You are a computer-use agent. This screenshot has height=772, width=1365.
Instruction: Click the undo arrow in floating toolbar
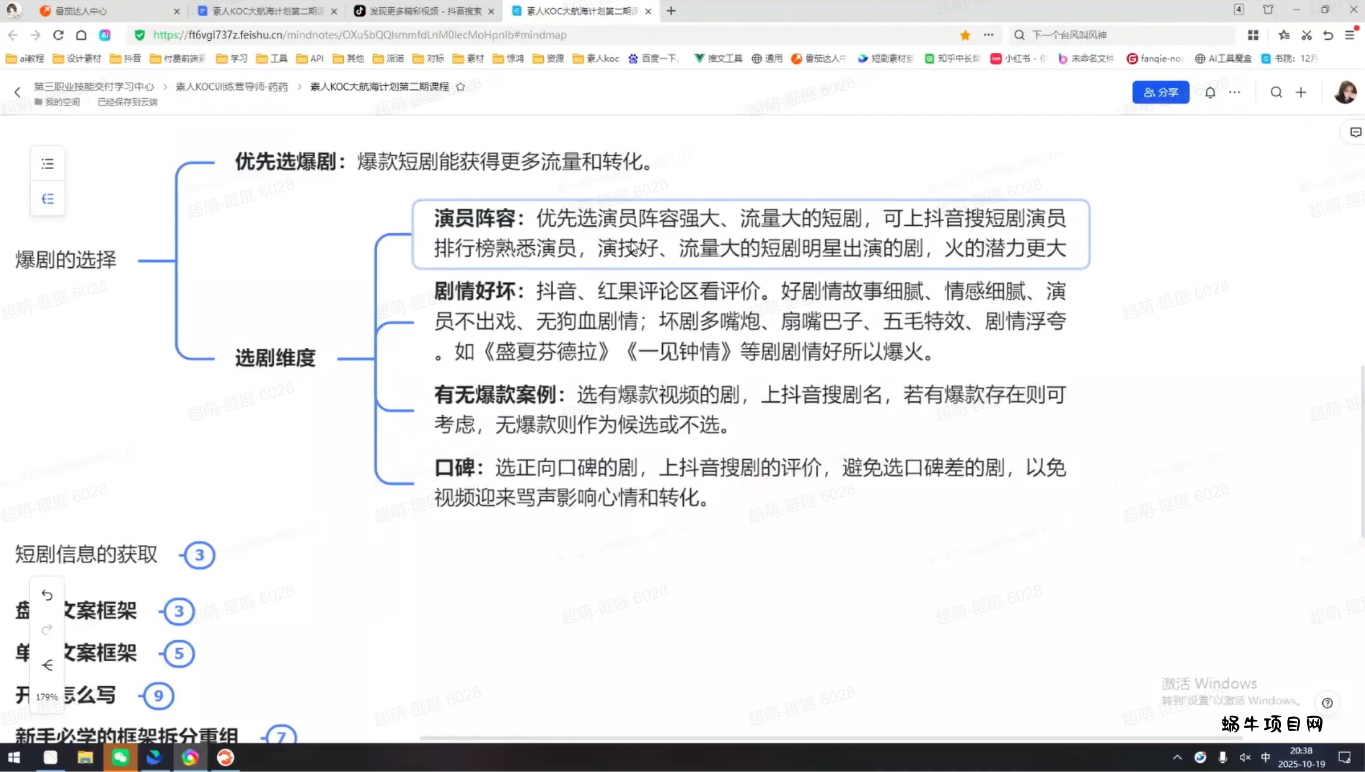click(x=47, y=596)
